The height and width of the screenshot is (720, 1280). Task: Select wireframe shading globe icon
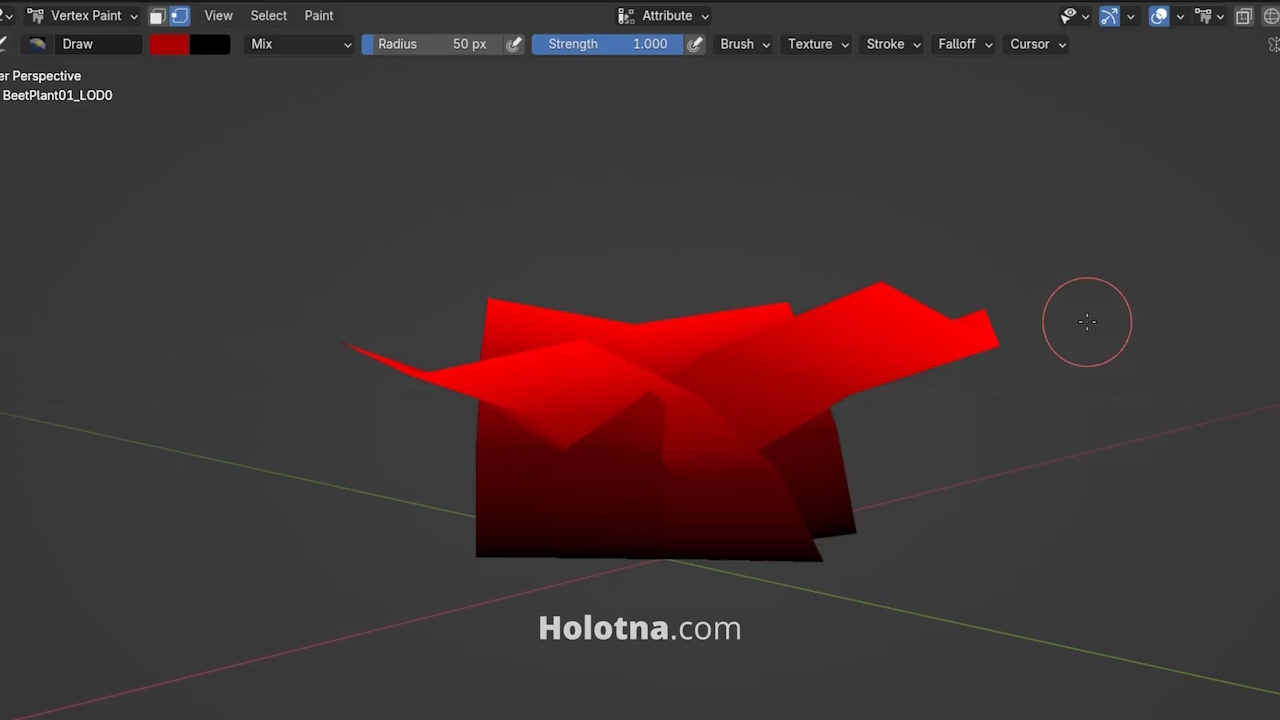[x=1271, y=16]
